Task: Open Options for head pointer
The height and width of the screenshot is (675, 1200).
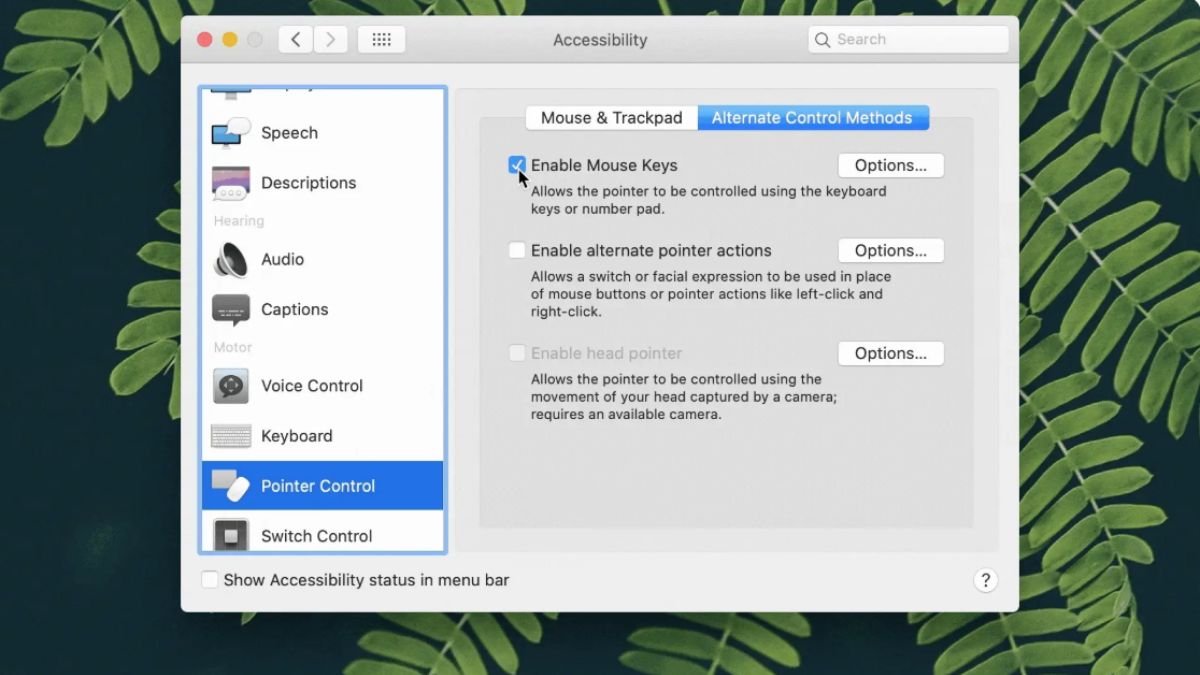Action: [890, 353]
